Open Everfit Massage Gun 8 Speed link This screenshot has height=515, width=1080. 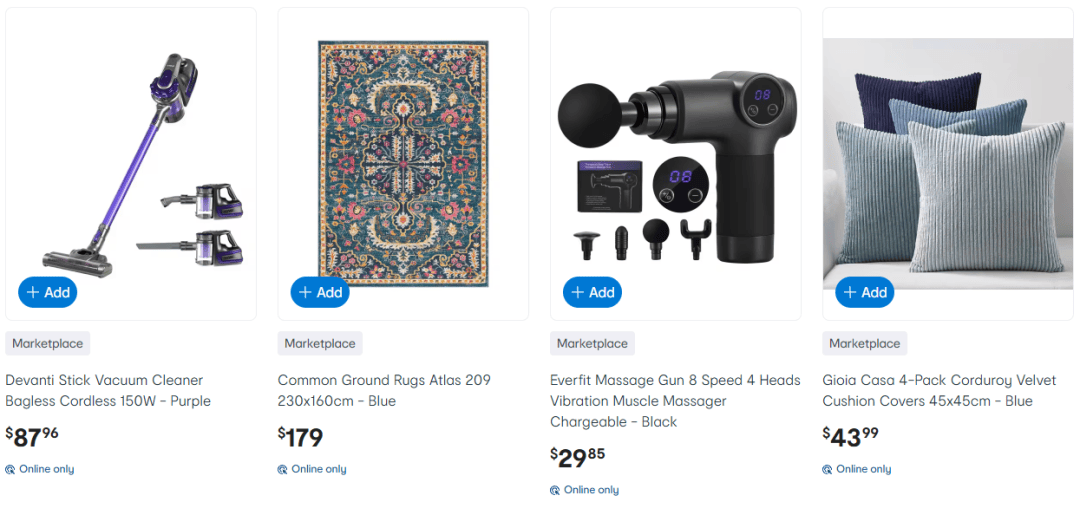click(675, 401)
